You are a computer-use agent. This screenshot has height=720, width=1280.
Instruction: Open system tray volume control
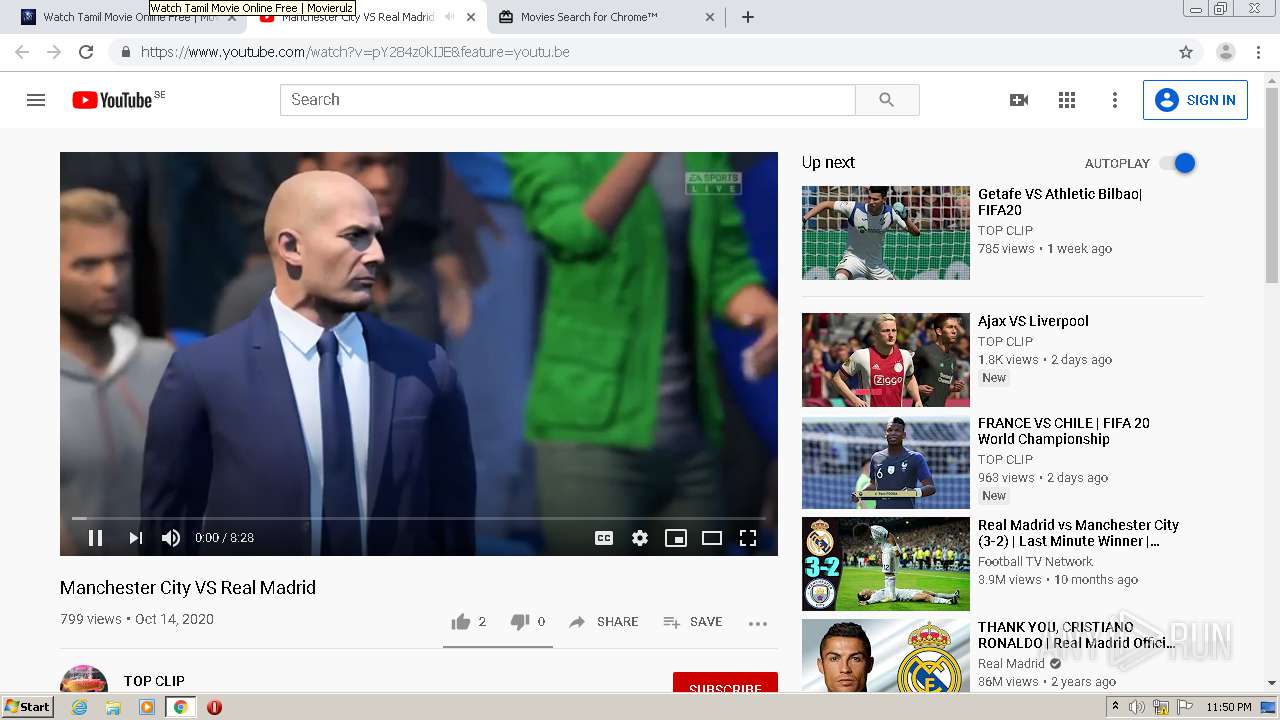[x=1137, y=707]
